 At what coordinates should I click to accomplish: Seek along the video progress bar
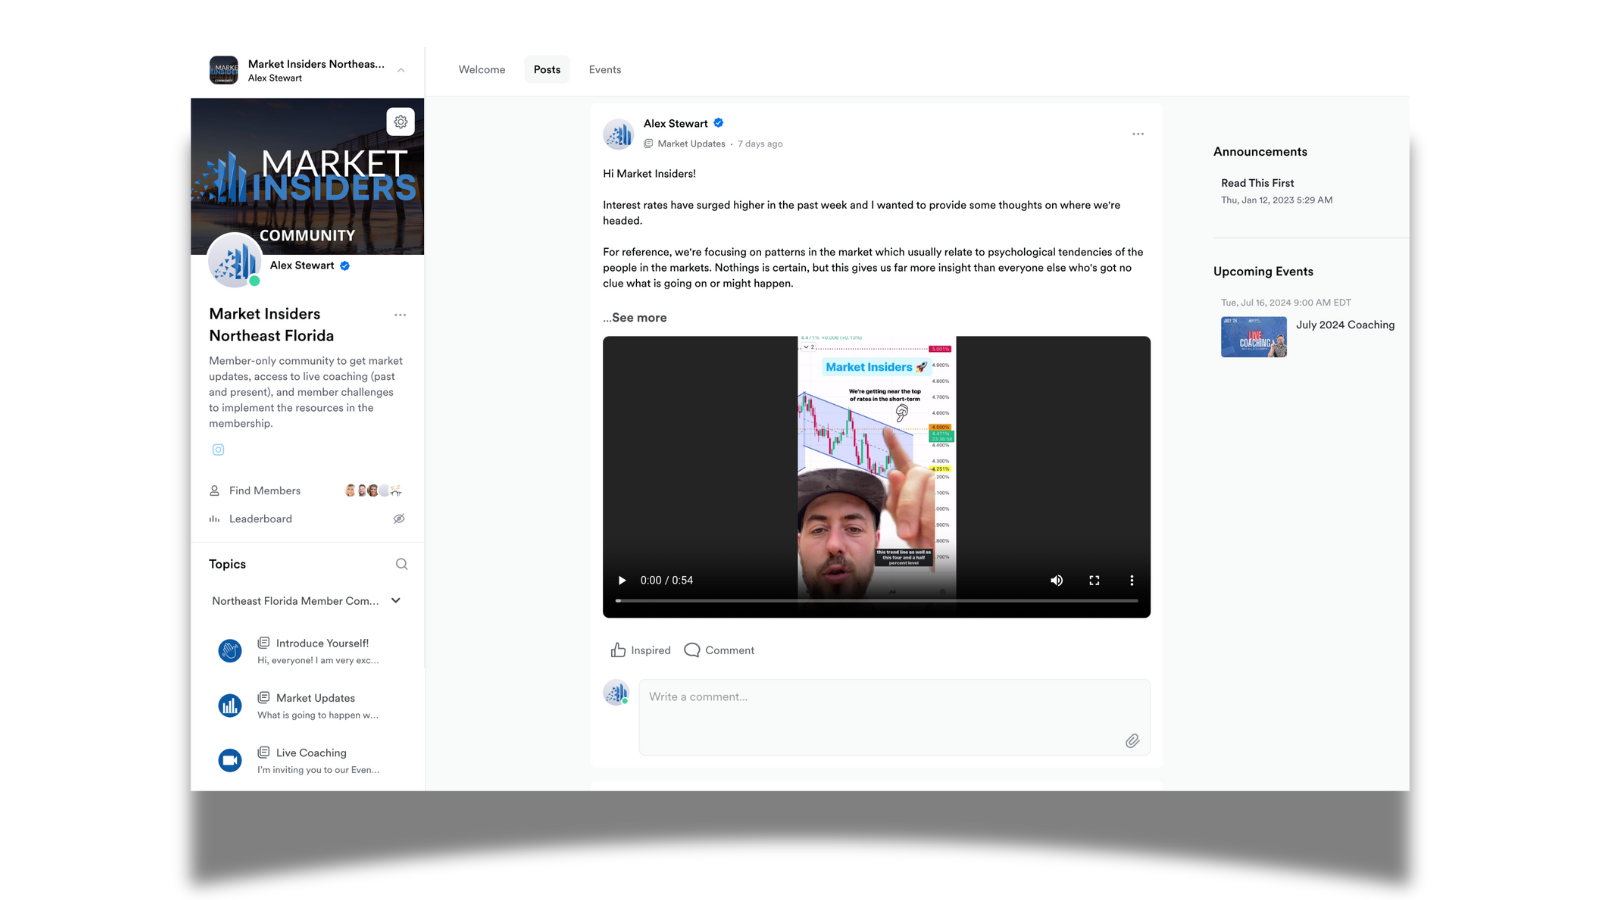click(x=877, y=601)
